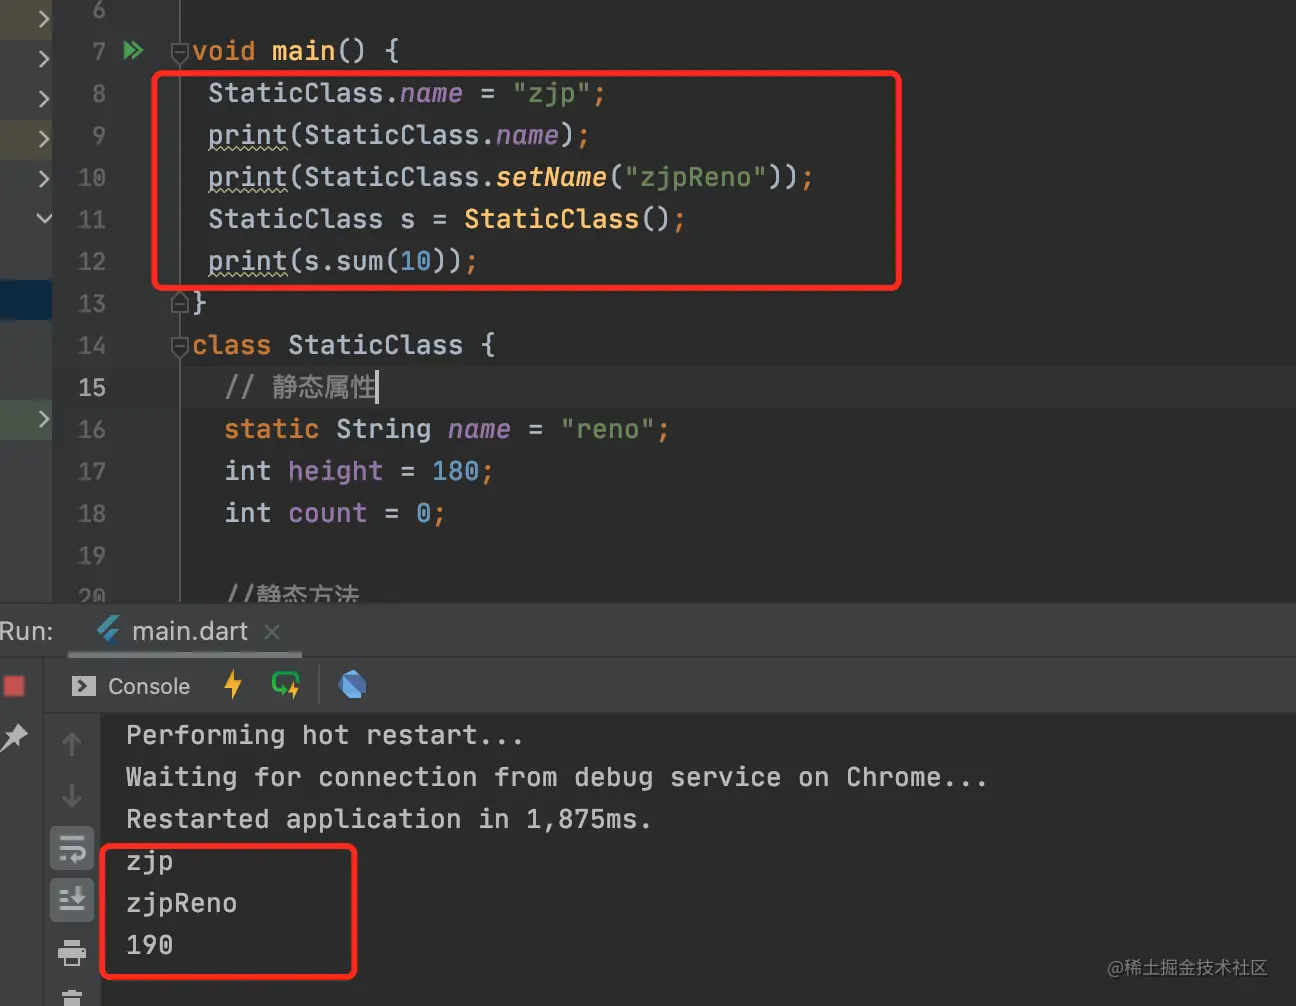Collapse the open chevron beside line 11
The height and width of the screenshot is (1006, 1296).
click(43, 217)
